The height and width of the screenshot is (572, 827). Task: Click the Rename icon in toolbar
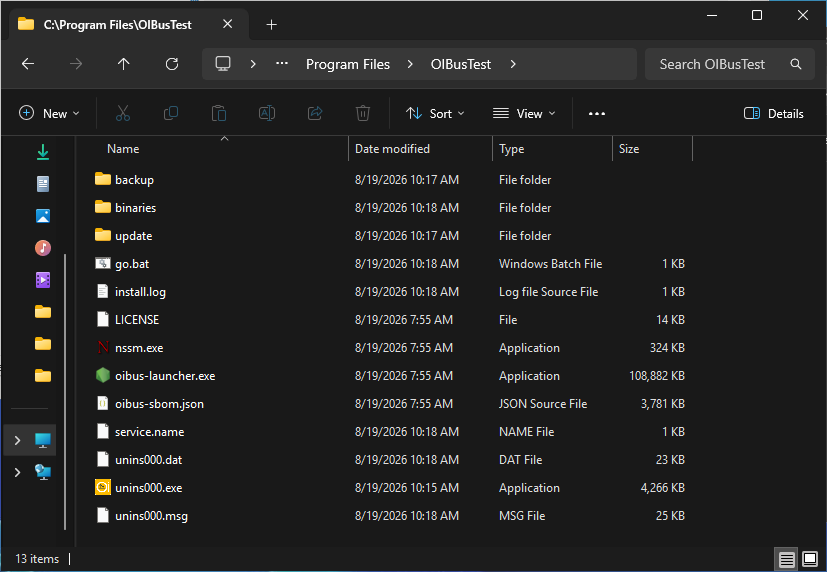267,113
